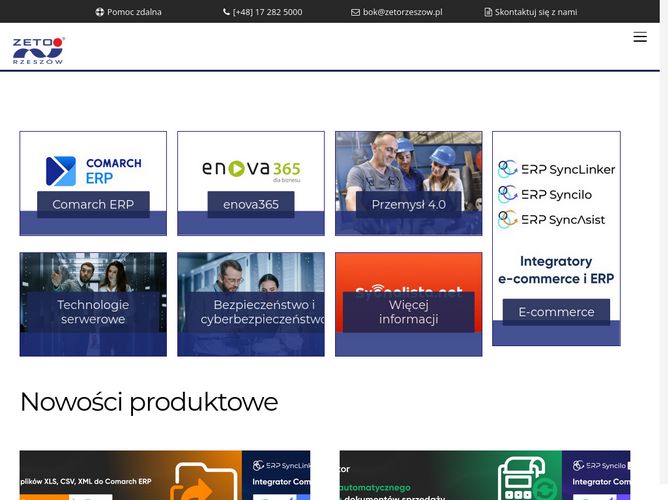Click the envelope email icon
Viewport: 668px width, 500px height.
click(355, 12)
